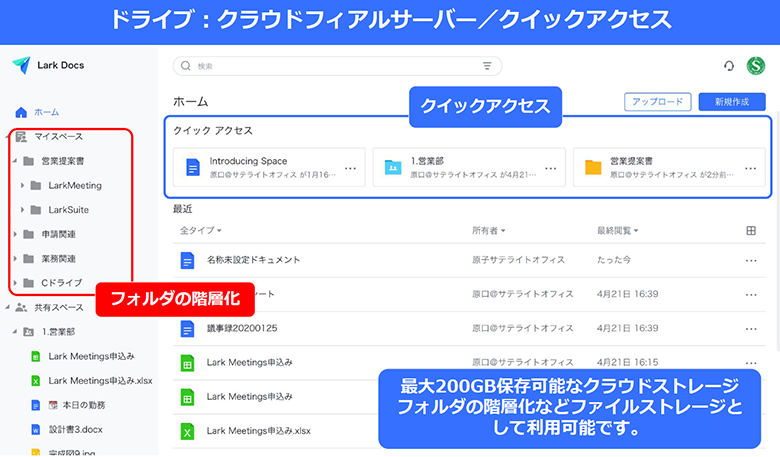Select 1.営業部 folder in sidebar tree
Screen dimensions: 780x457
pyautogui.click(x=58, y=332)
